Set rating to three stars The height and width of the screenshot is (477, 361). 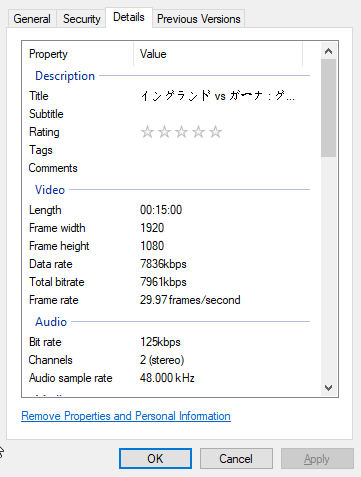click(181, 132)
